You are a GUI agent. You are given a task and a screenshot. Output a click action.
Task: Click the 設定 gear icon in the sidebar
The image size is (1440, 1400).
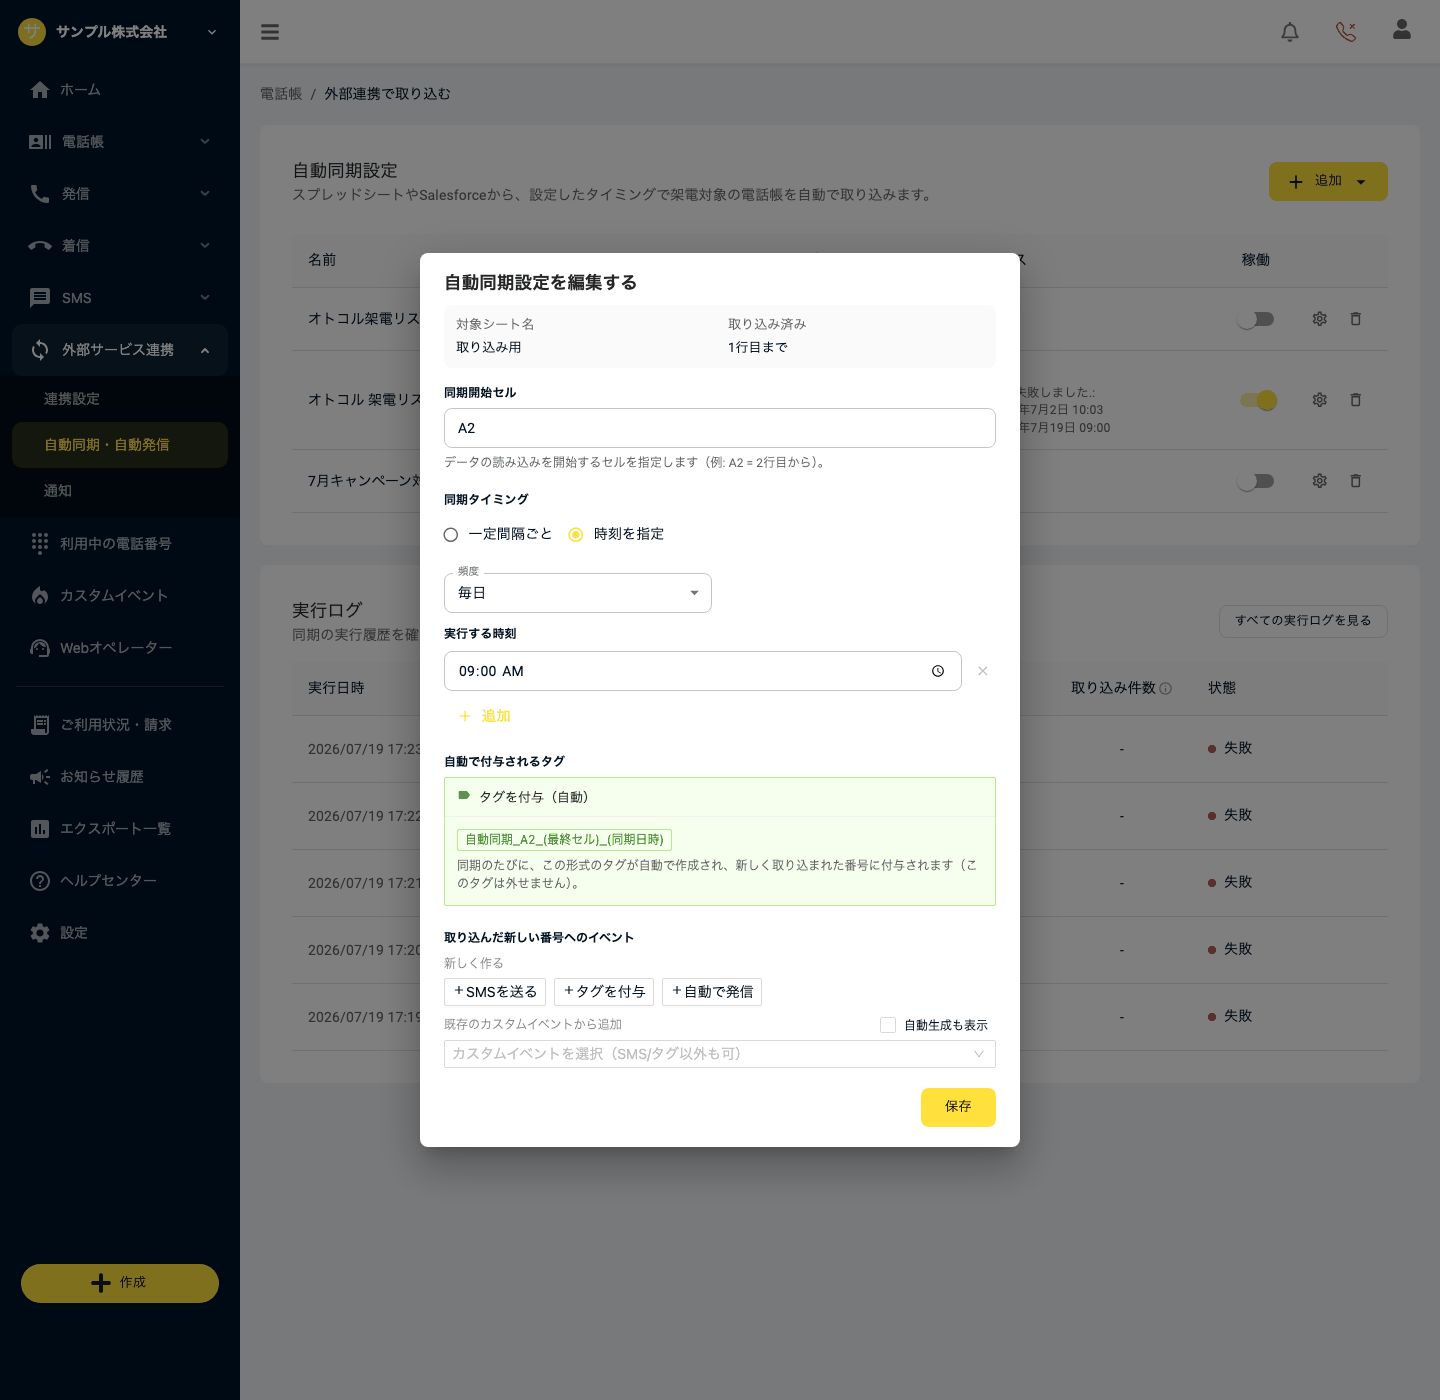tap(40, 933)
